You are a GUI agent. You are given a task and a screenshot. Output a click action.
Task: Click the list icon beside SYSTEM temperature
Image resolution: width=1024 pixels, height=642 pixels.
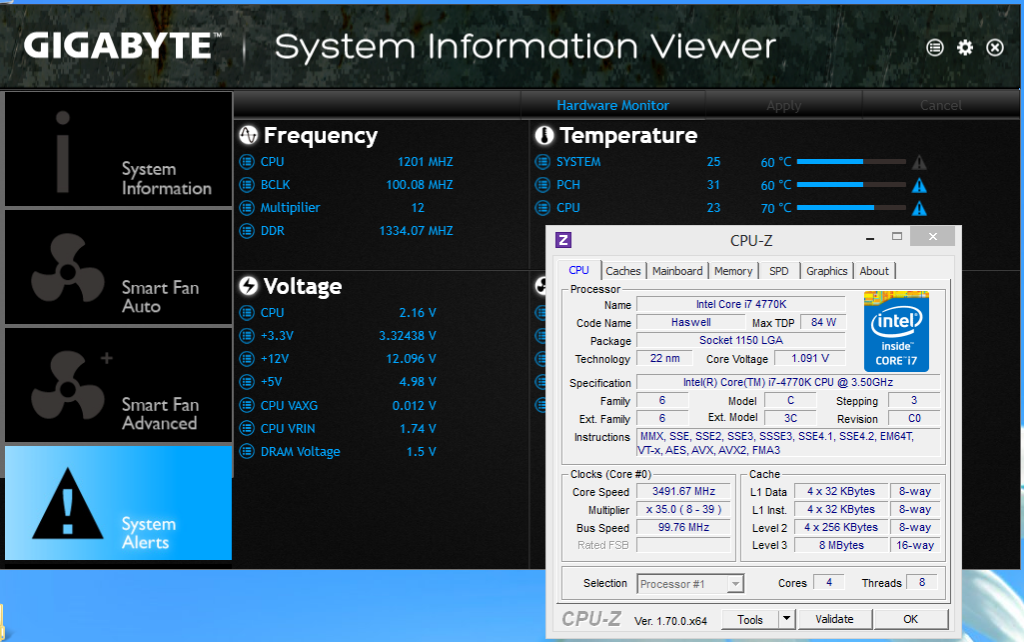click(543, 162)
